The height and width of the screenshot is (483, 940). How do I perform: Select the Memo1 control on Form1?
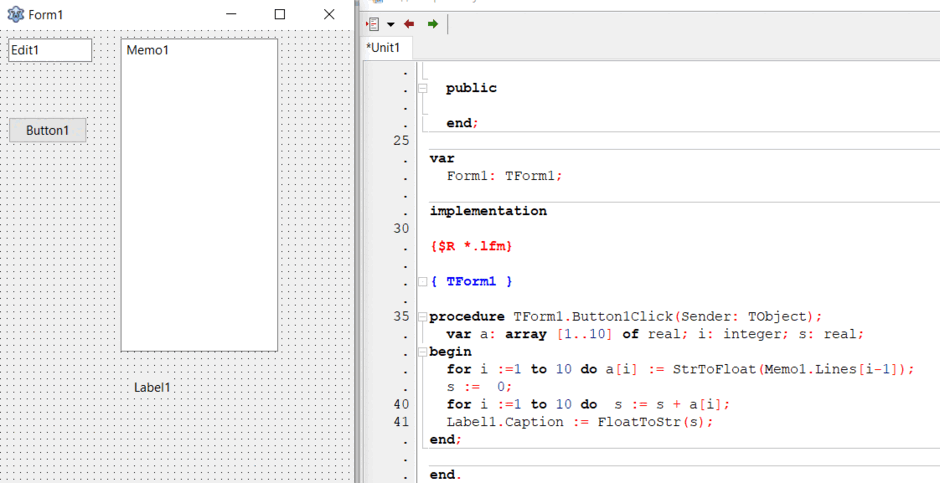pos(200,195)
